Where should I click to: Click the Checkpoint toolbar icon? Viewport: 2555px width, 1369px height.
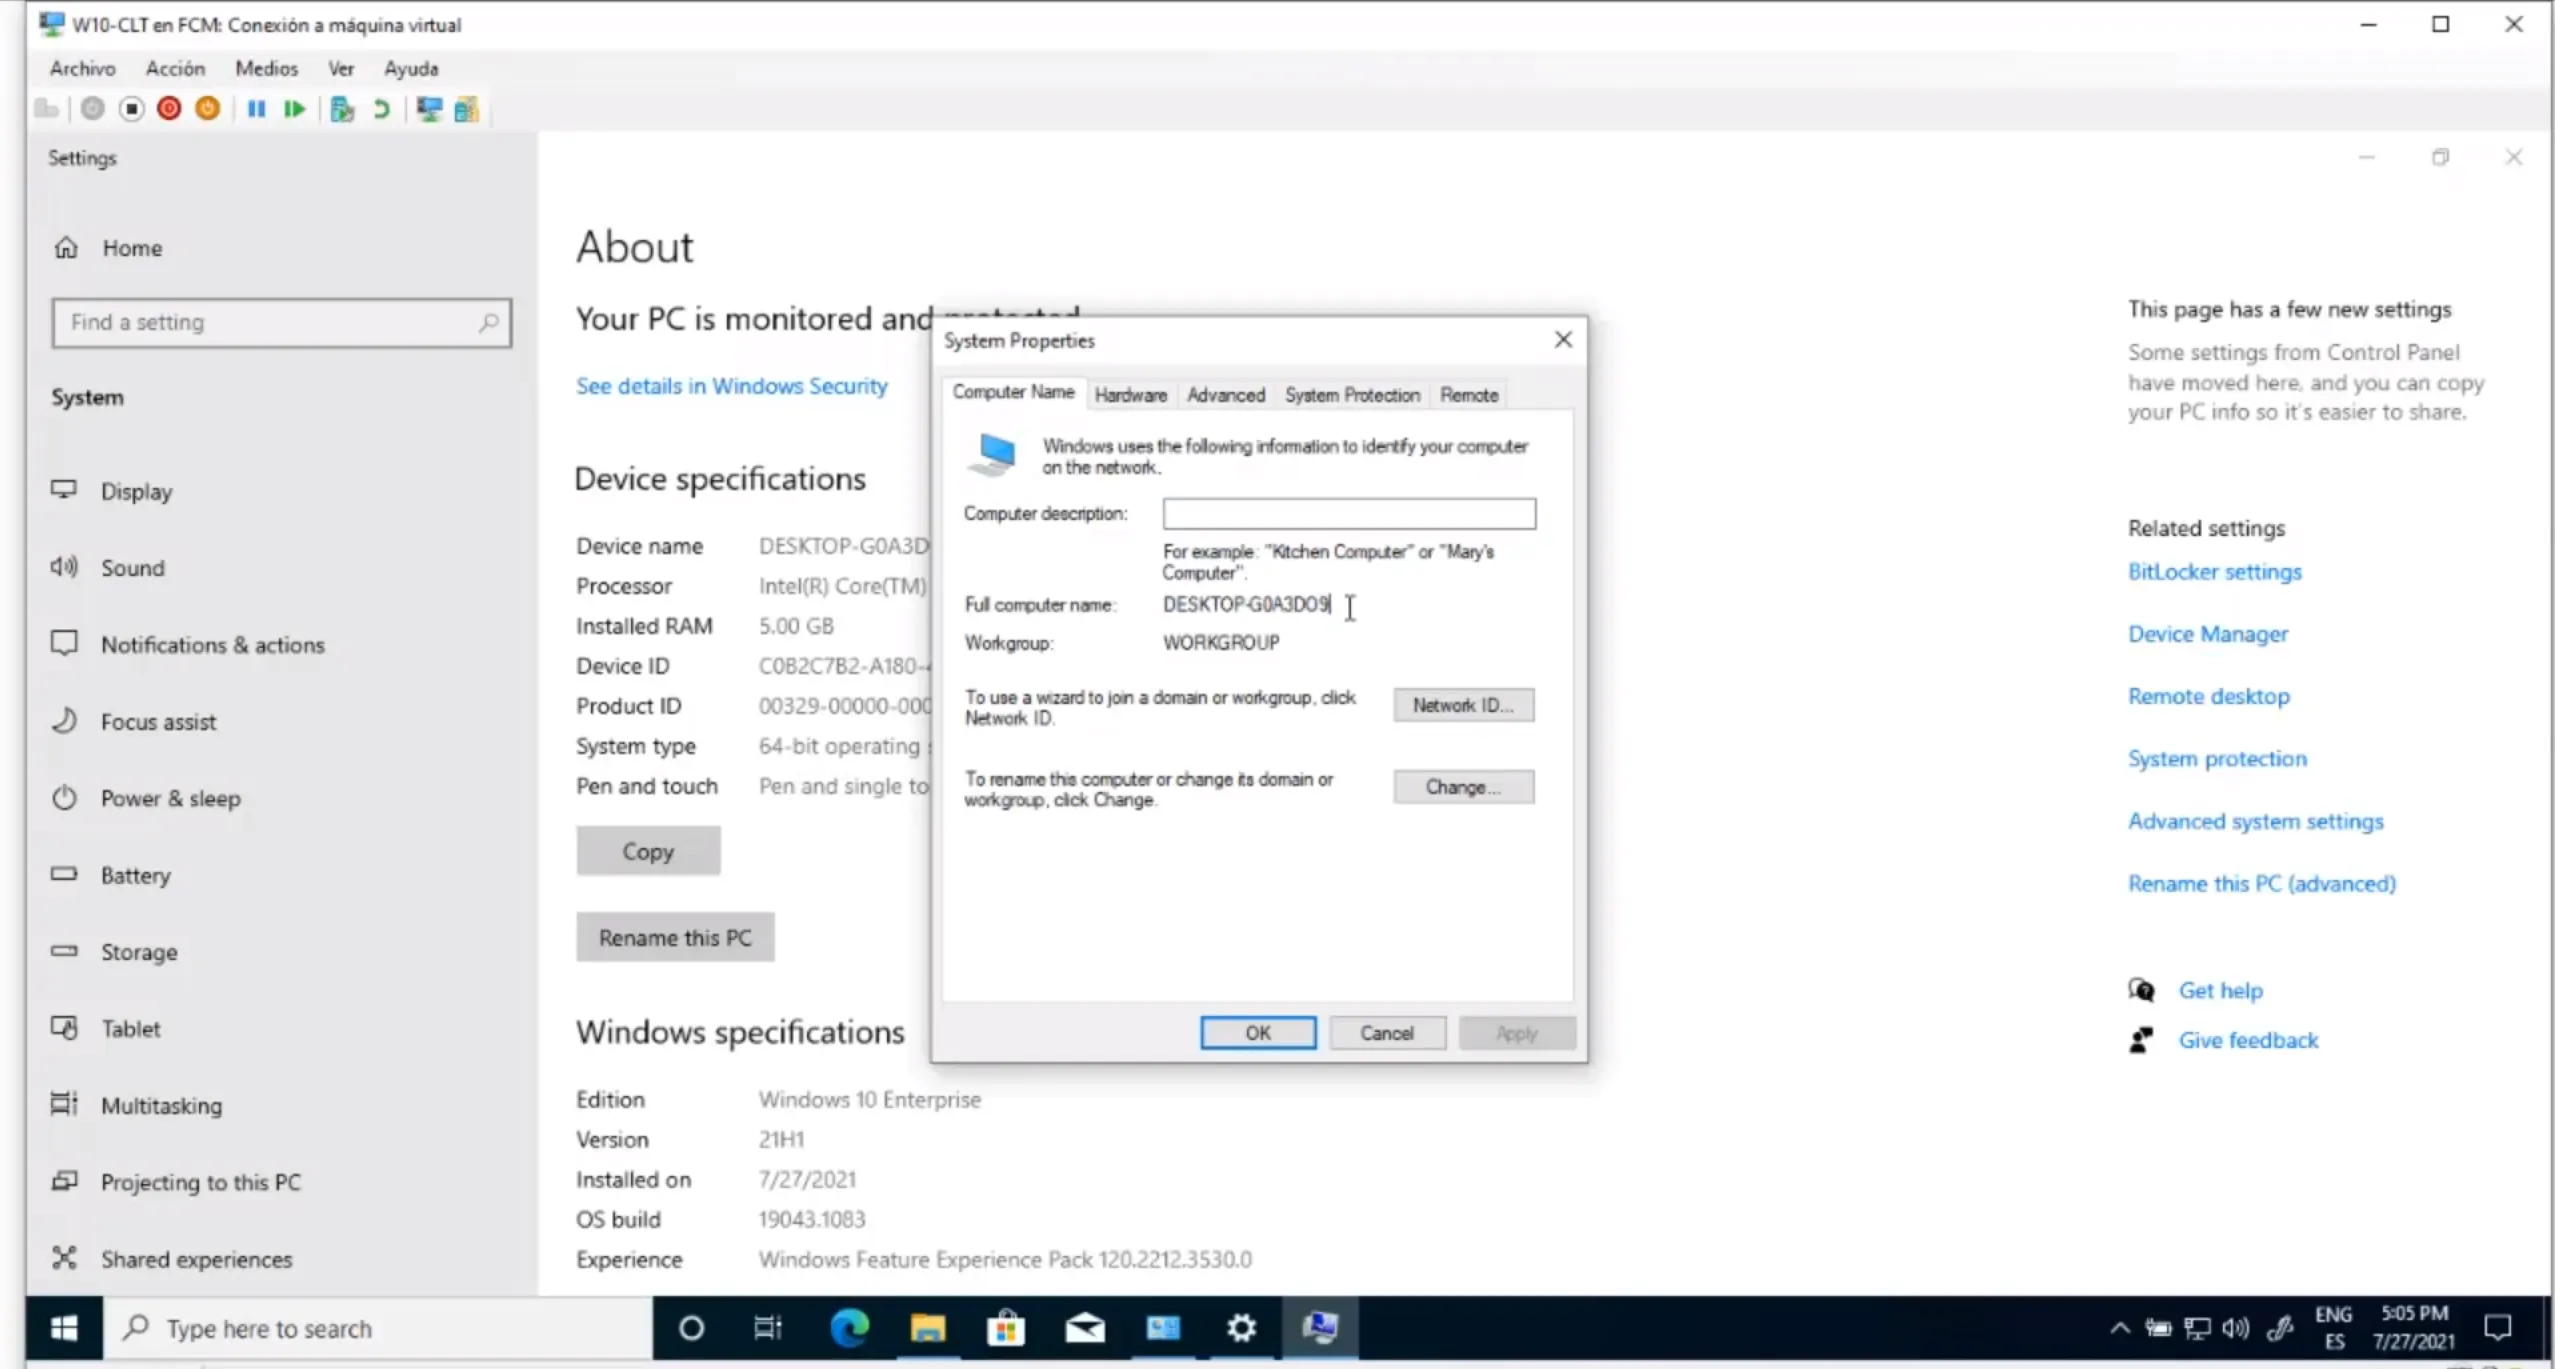tap(342, 109)
